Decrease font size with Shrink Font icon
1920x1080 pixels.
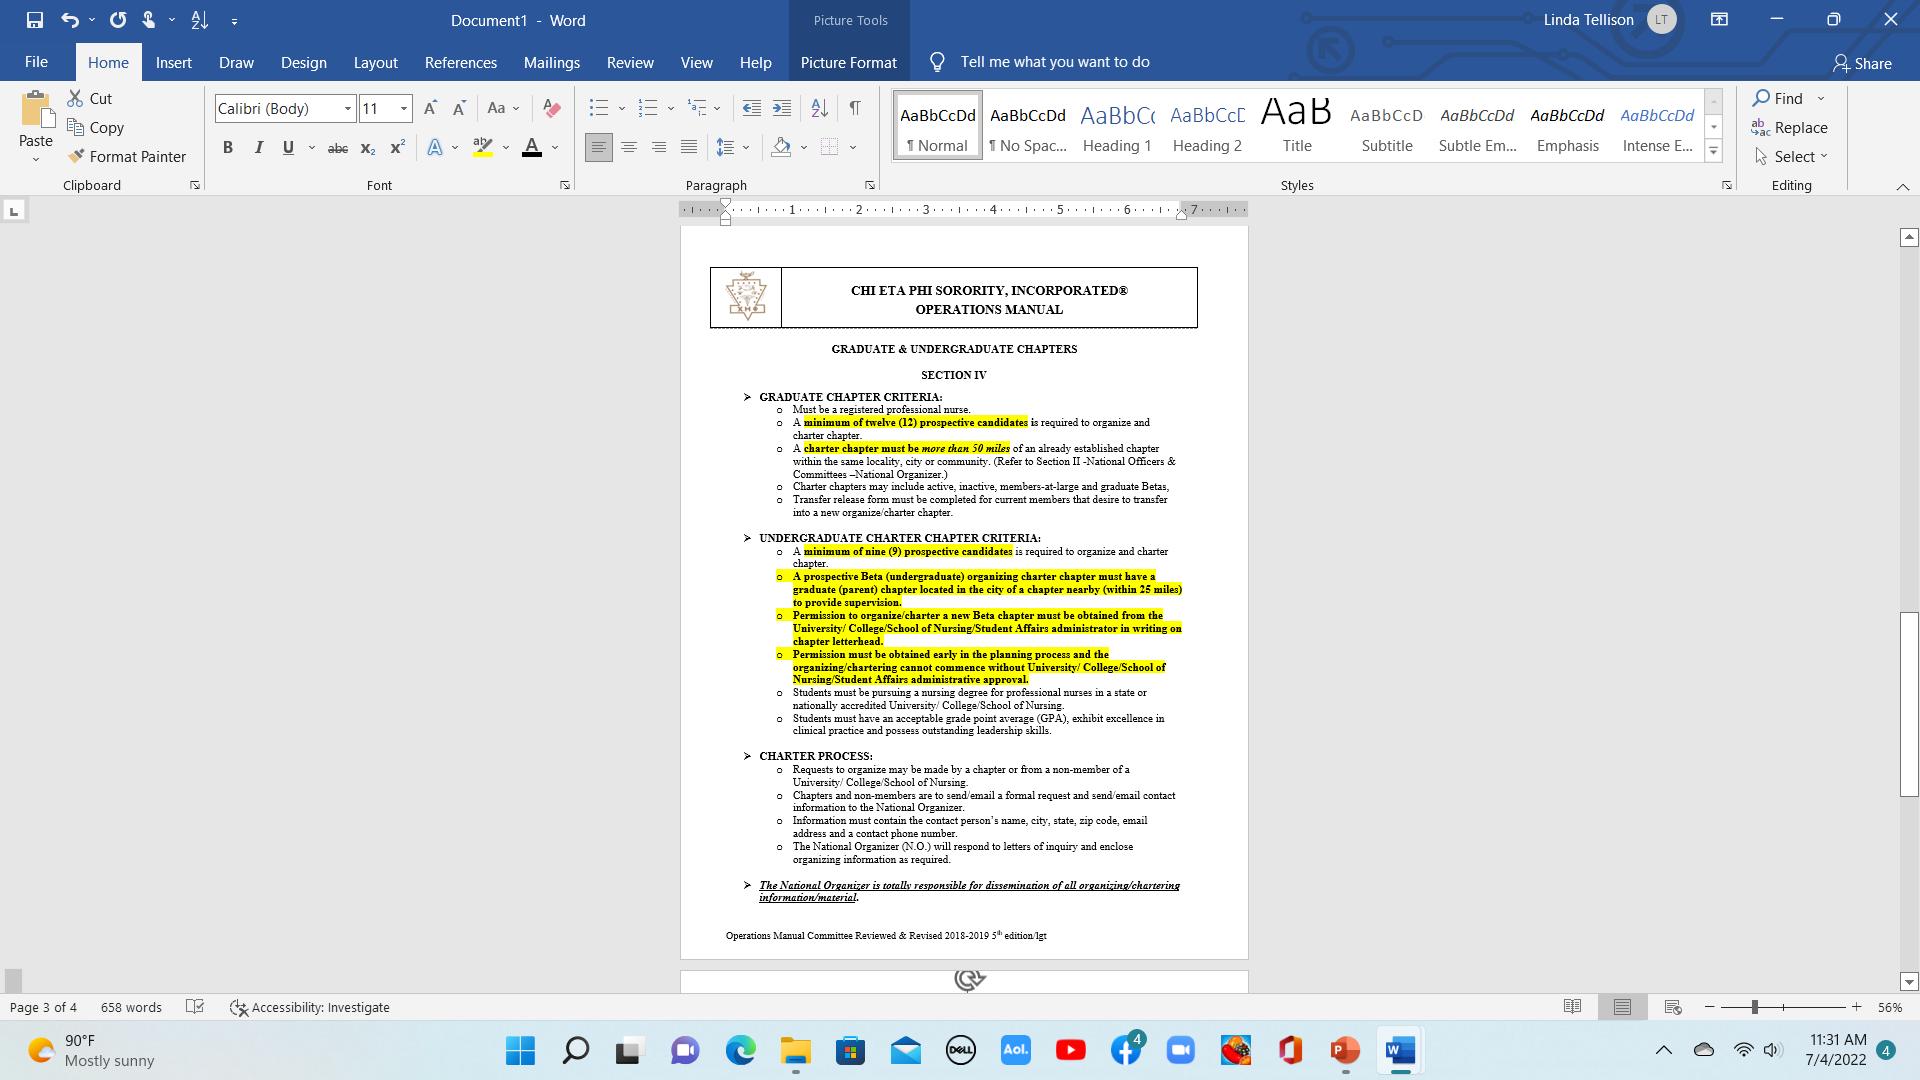tap(459, 108)
